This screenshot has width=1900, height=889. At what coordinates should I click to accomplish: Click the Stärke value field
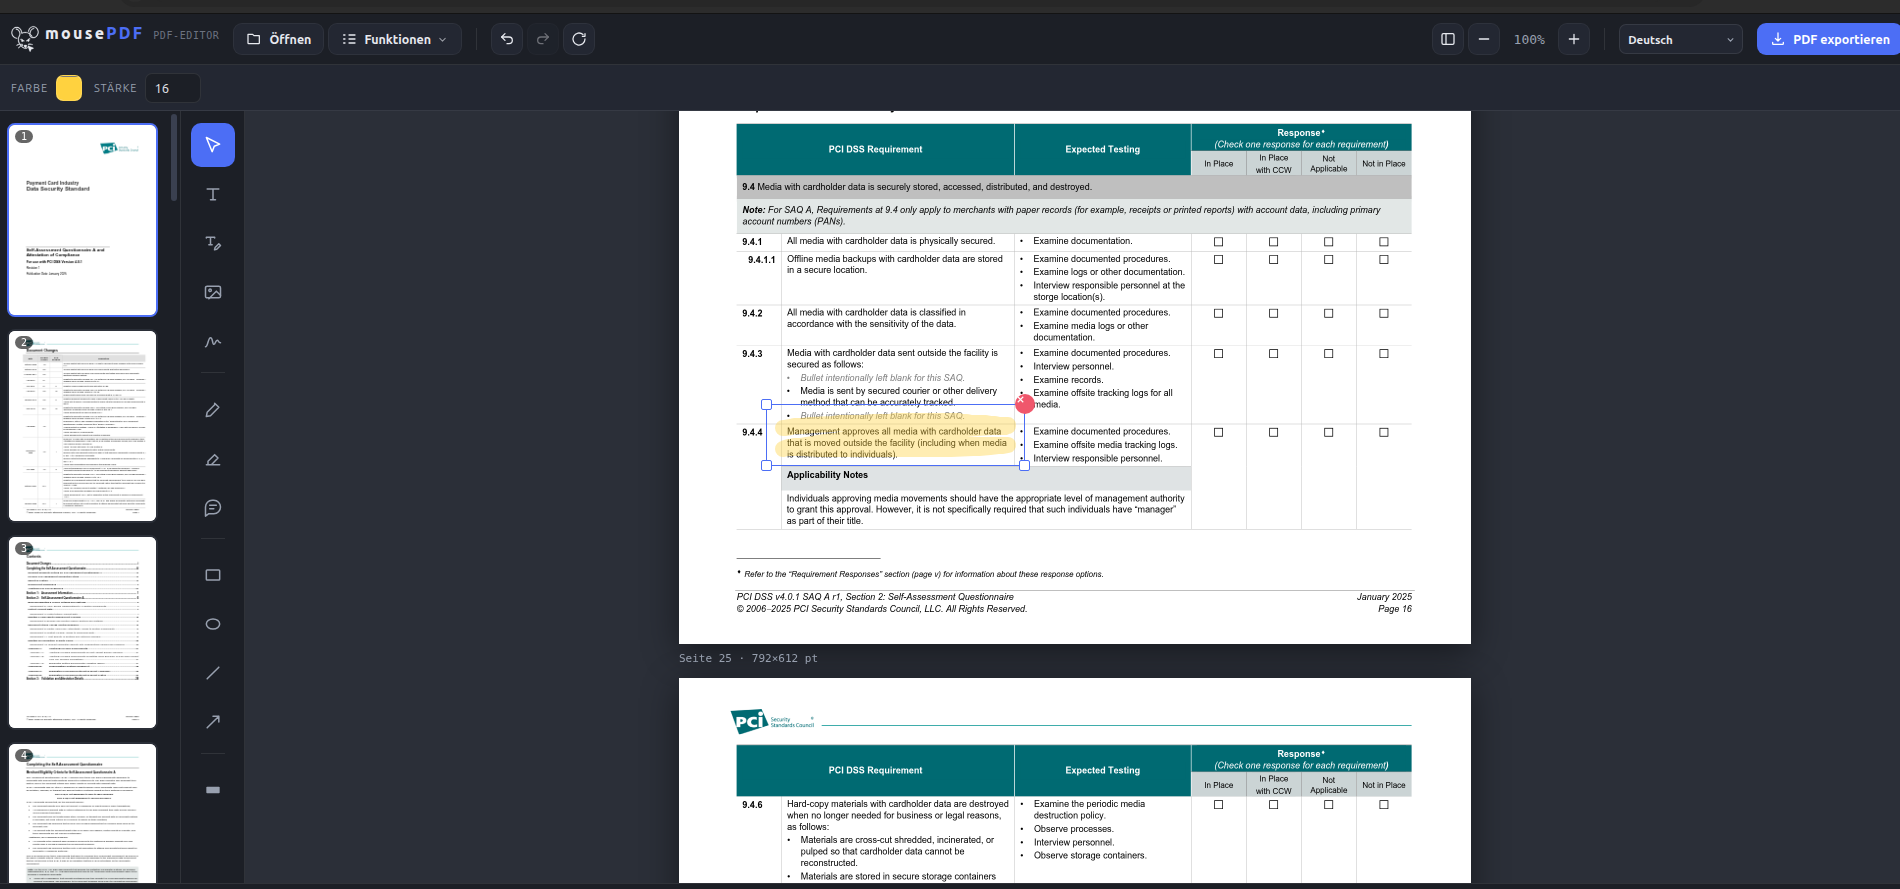(x=173, y=88)
